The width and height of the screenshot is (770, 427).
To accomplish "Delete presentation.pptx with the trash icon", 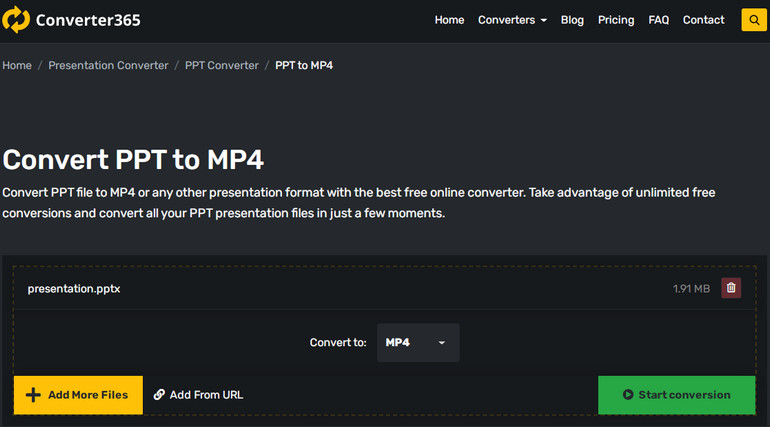I will click(x=731, y=288).
